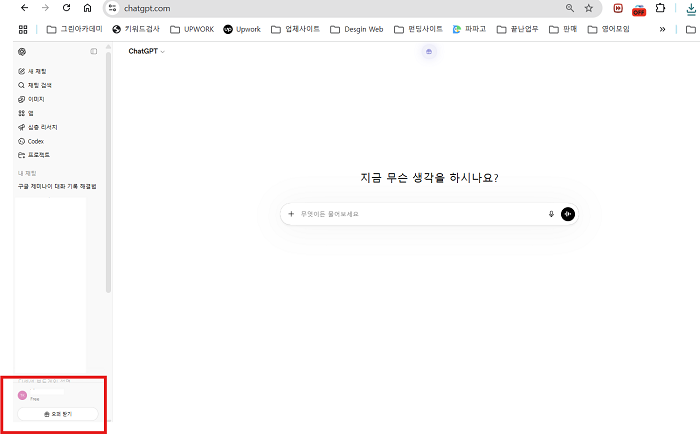Open Codex in the sidebar
This screenshot has width=700, height=434.
pos(31,141)
